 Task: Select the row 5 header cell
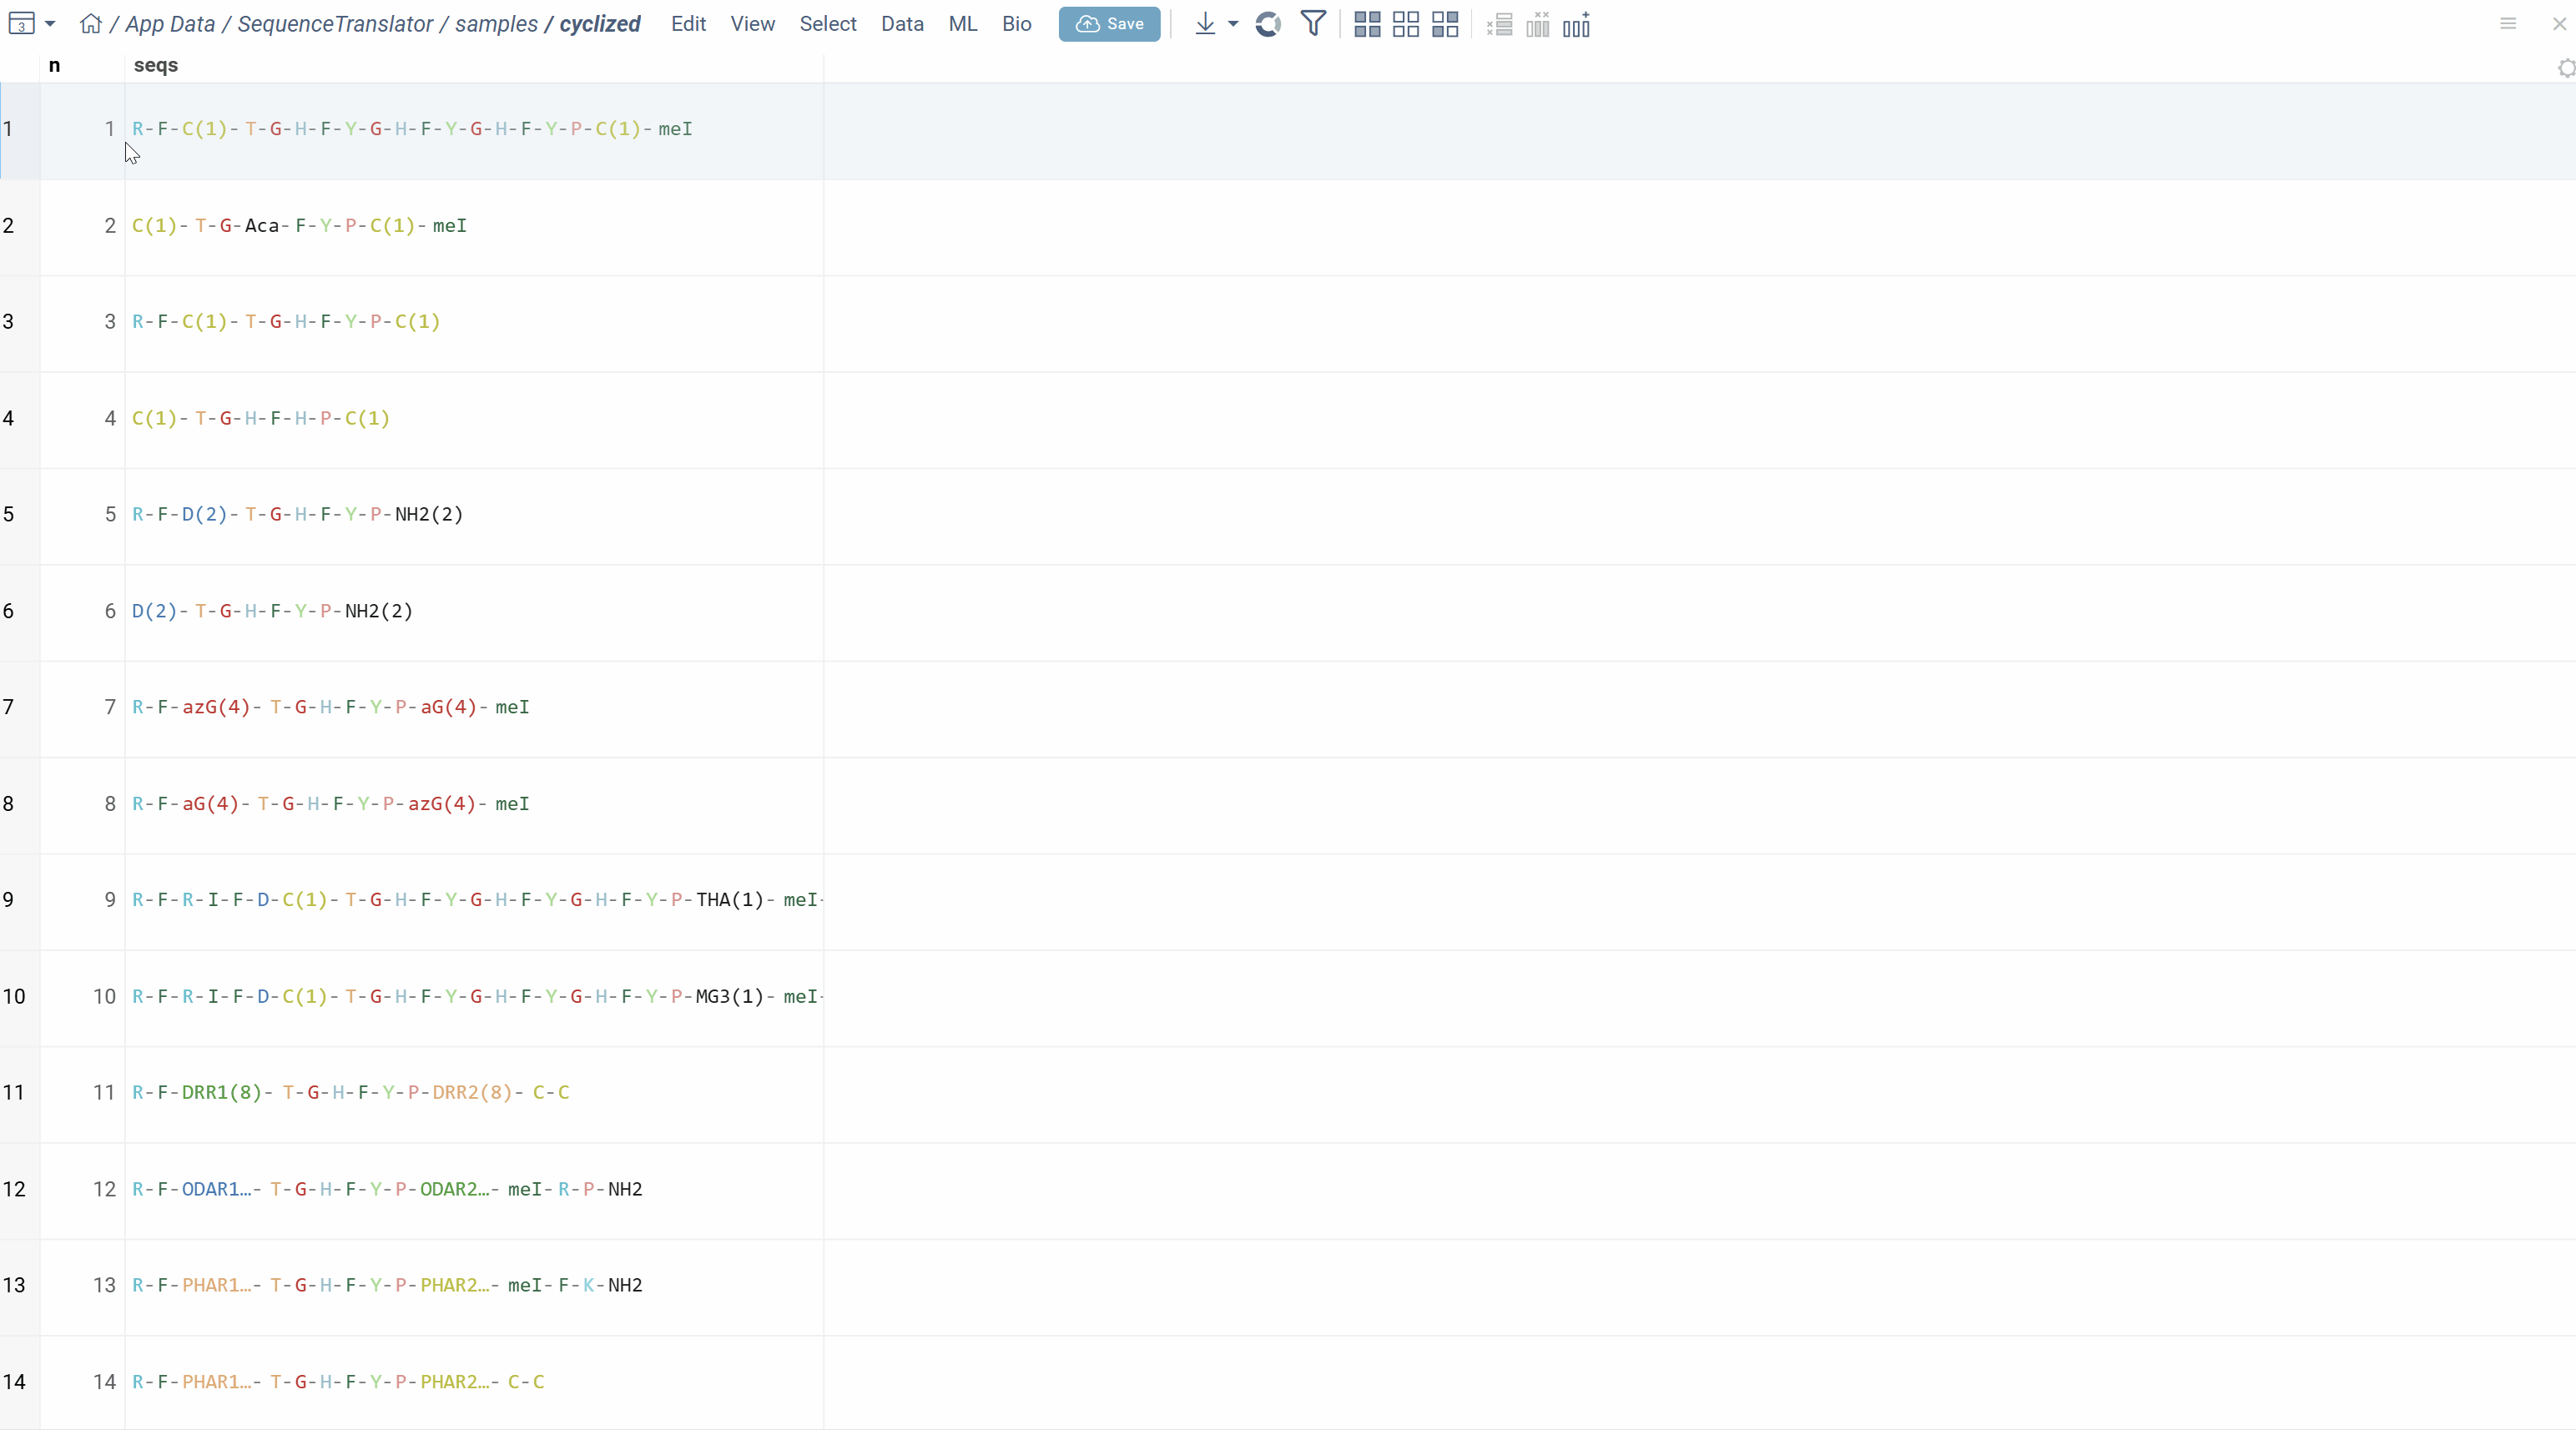click(19, 515)
